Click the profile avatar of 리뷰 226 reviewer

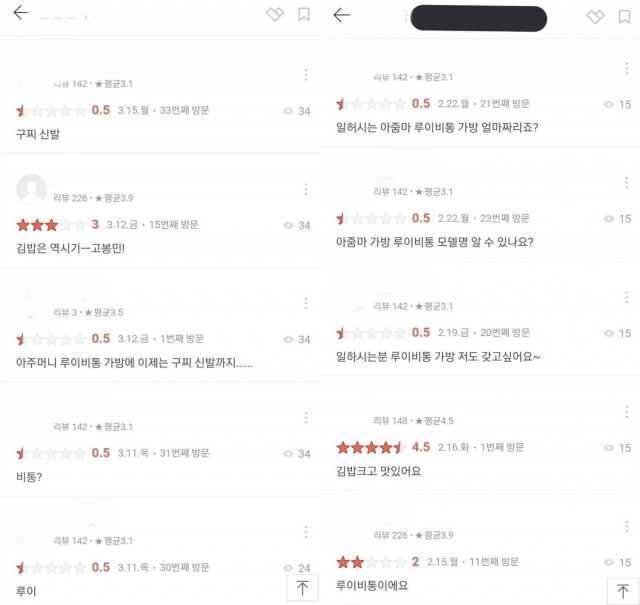tap(31, 189)
